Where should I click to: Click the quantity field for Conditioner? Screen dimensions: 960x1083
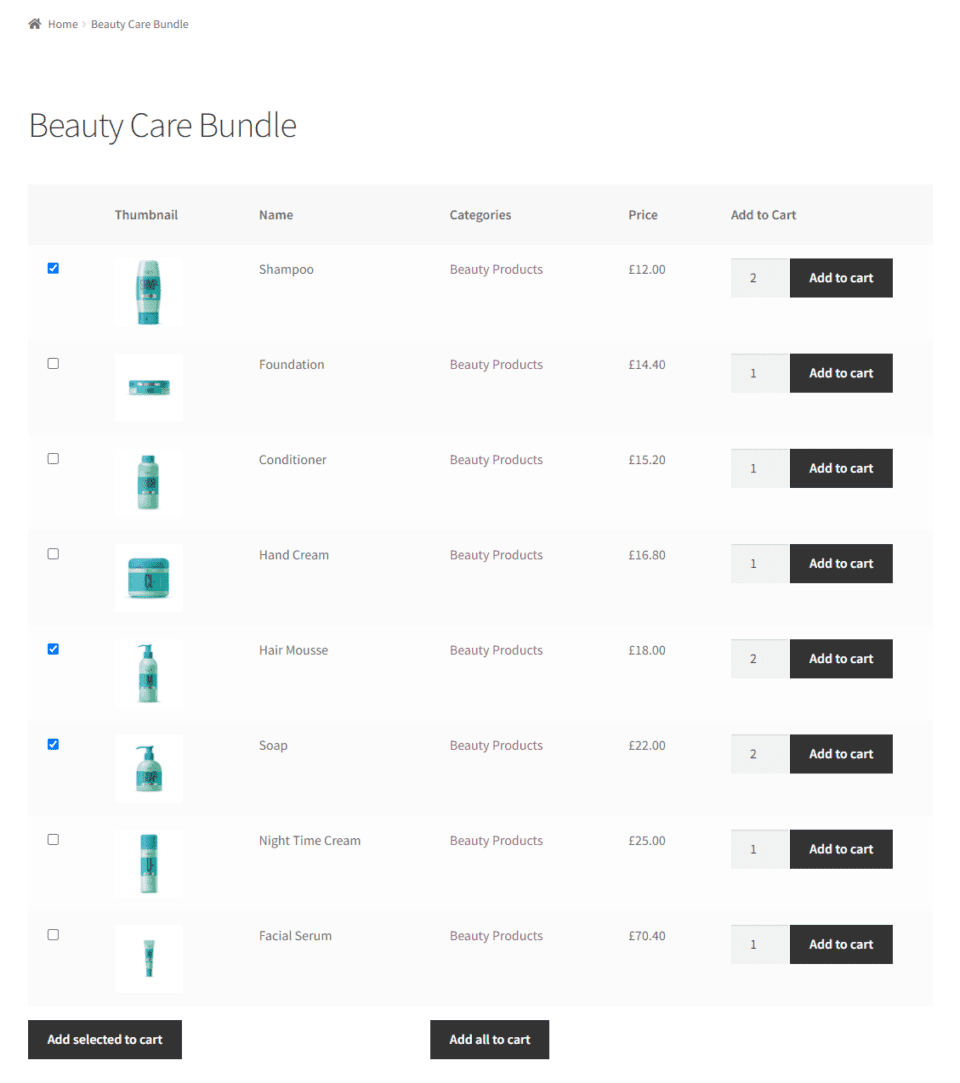pos(758,468)
